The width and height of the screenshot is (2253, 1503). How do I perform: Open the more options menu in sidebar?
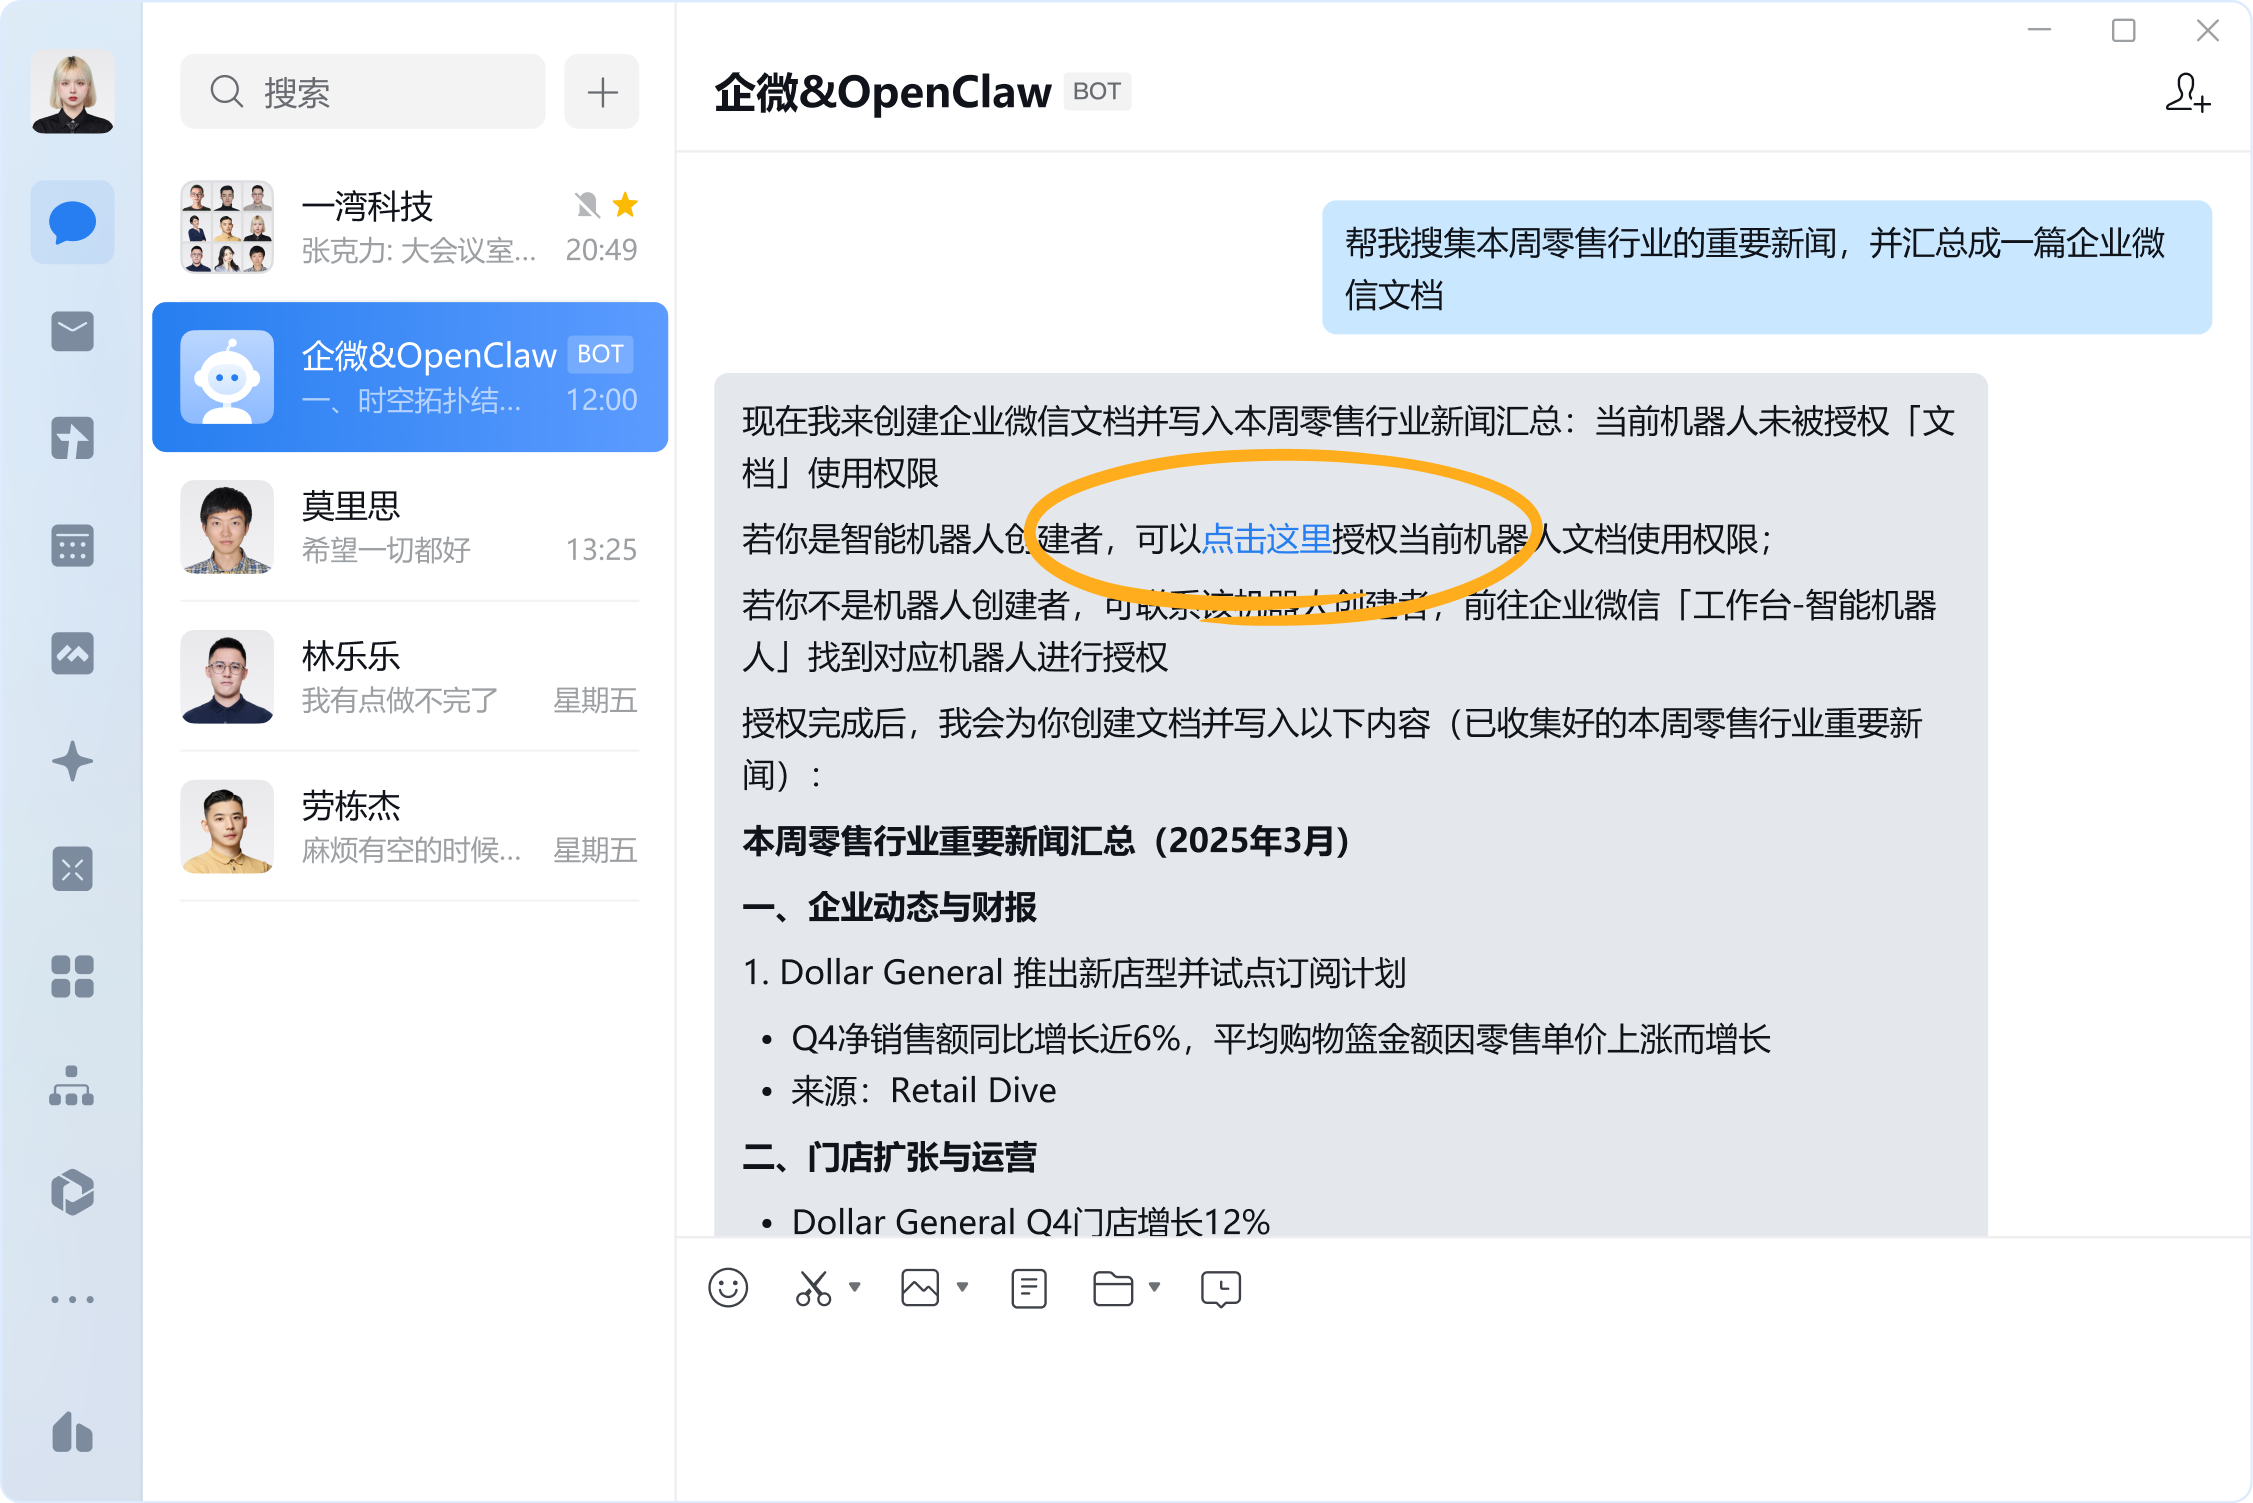point(72,1298)
